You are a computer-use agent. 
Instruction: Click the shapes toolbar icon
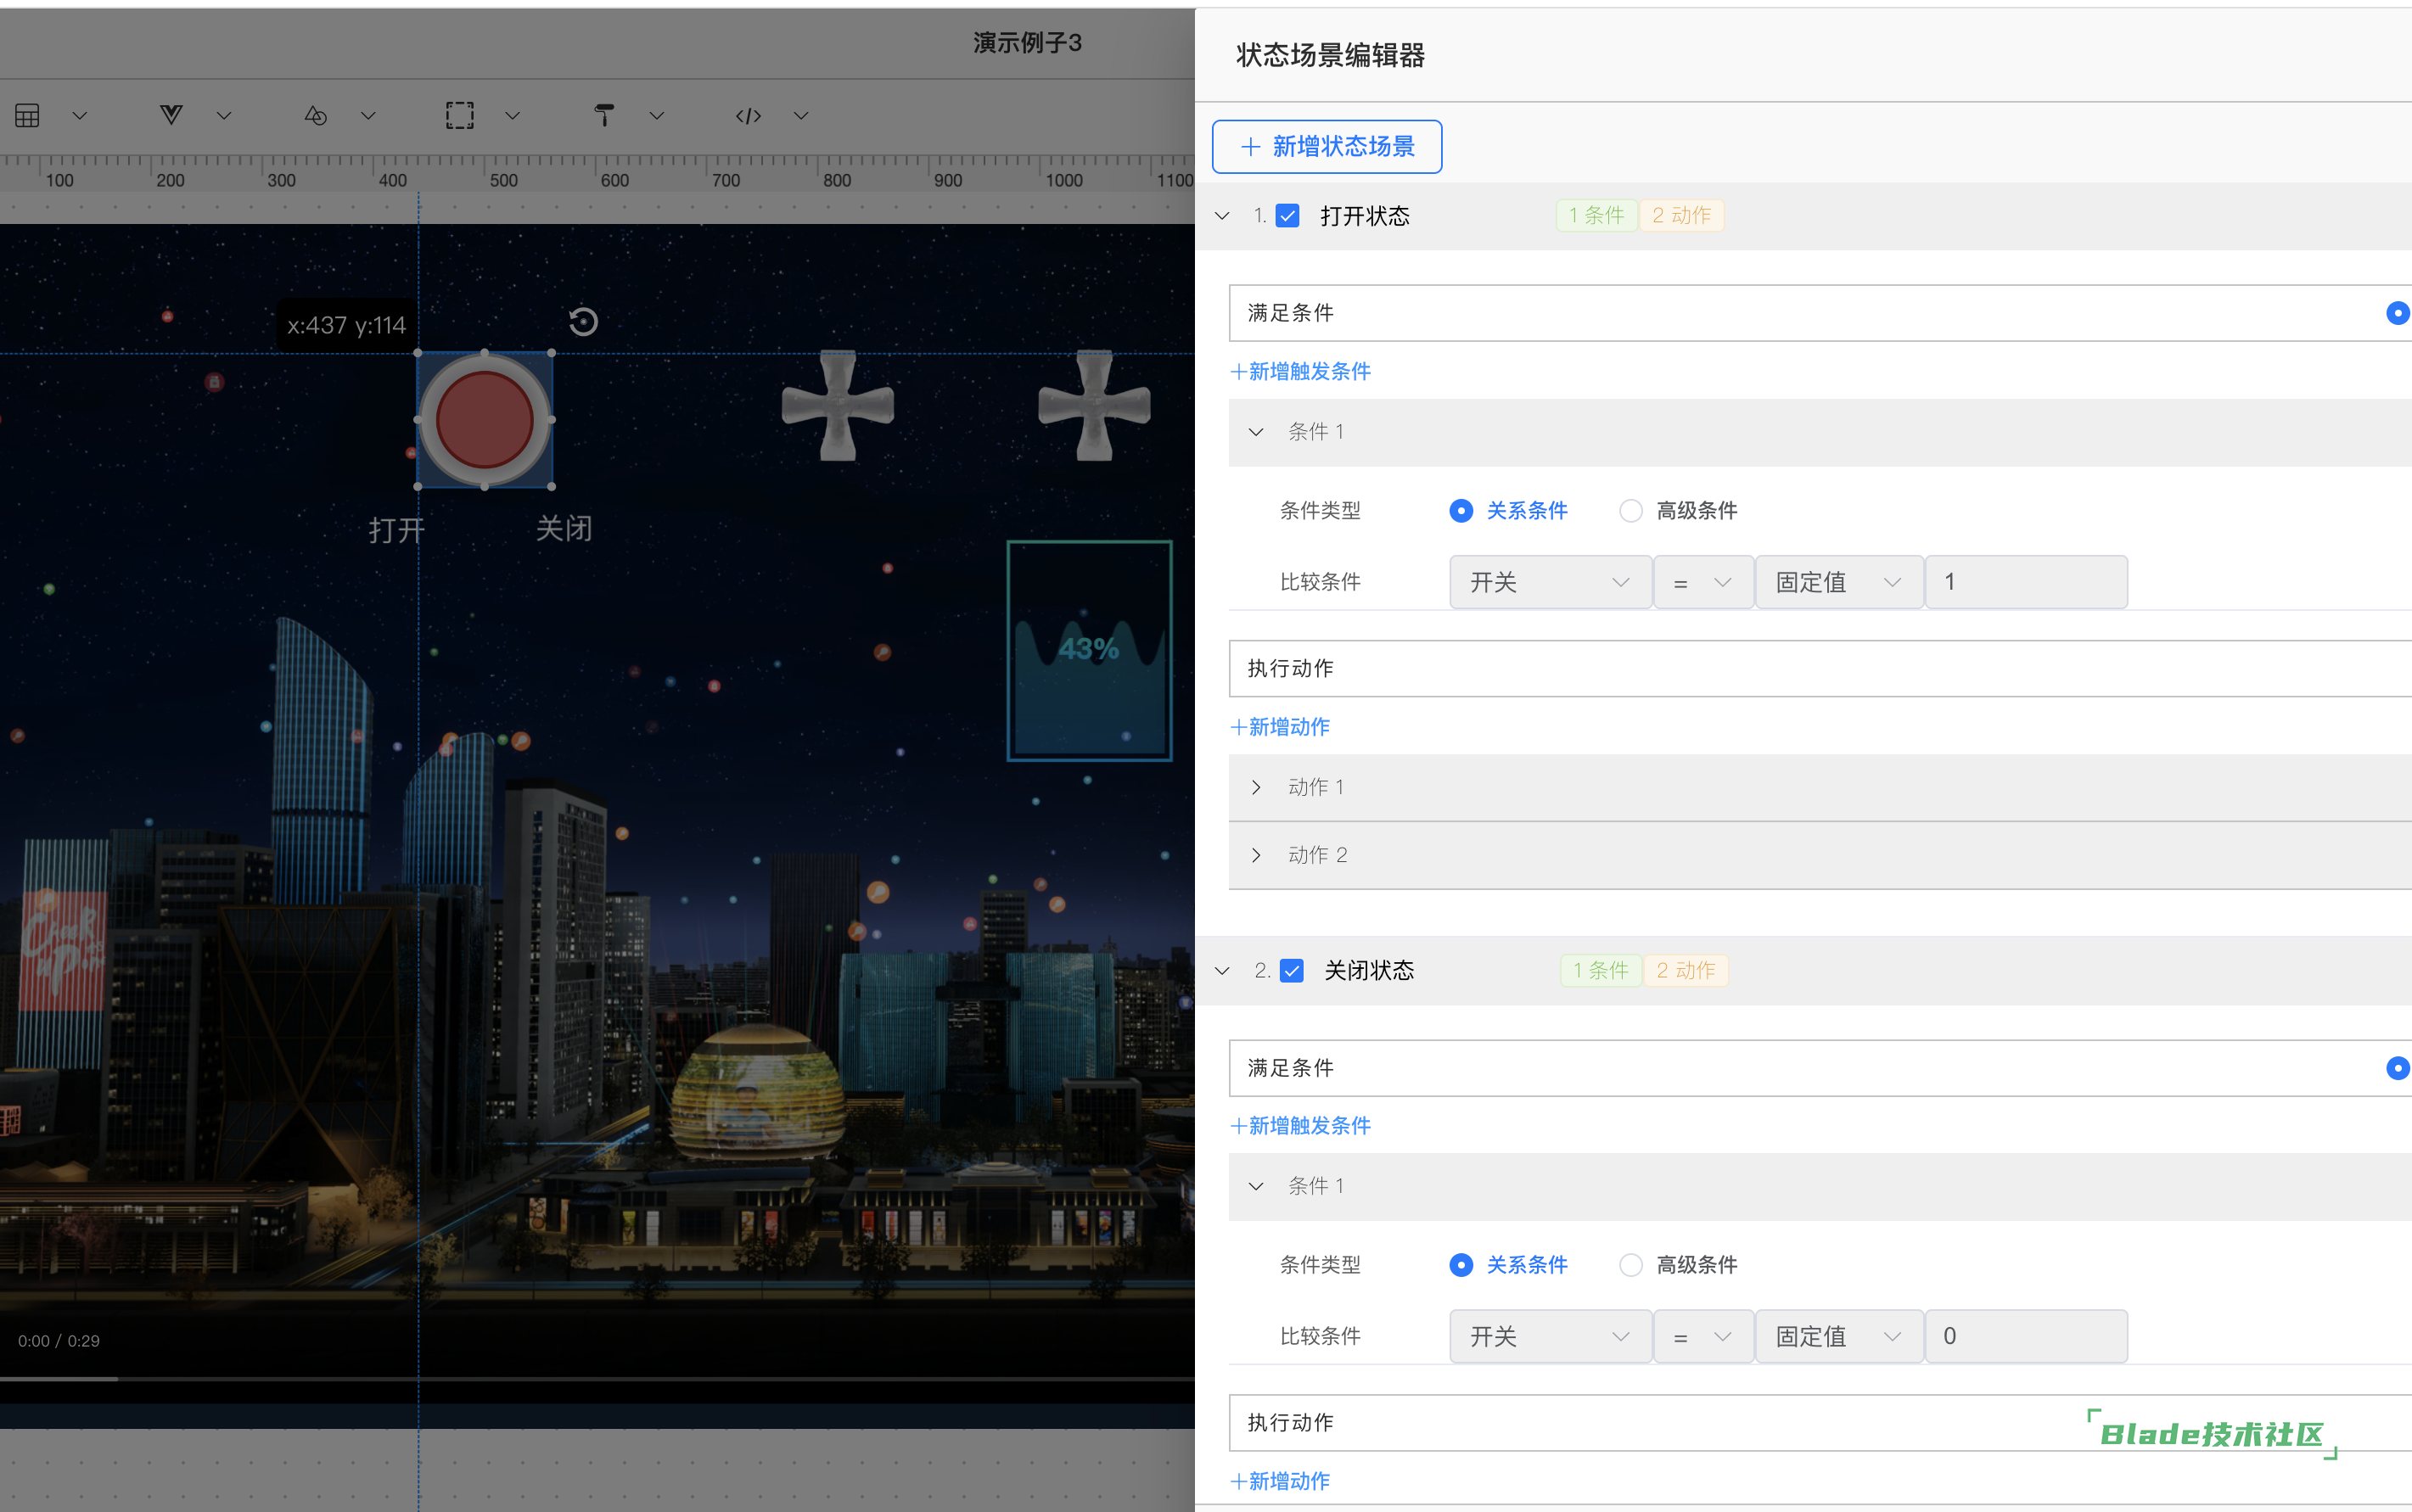316,116
